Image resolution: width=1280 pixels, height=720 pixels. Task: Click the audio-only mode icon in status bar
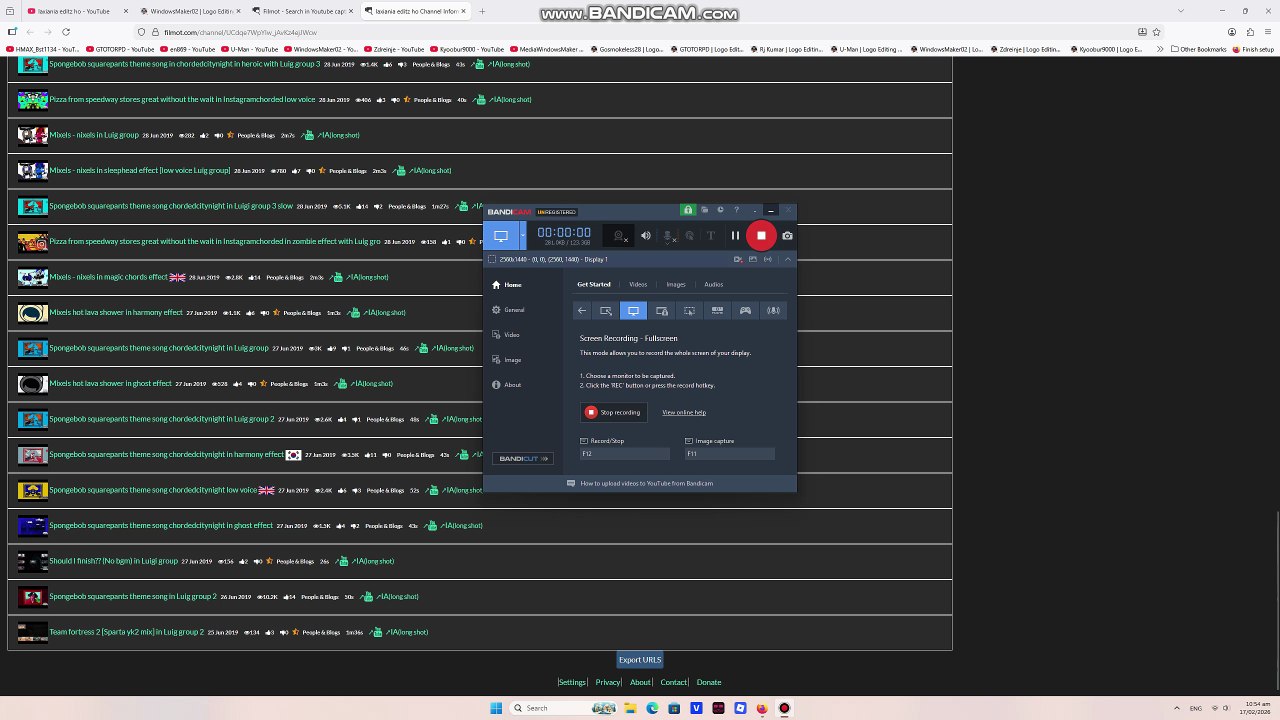(x=767, y=259)
